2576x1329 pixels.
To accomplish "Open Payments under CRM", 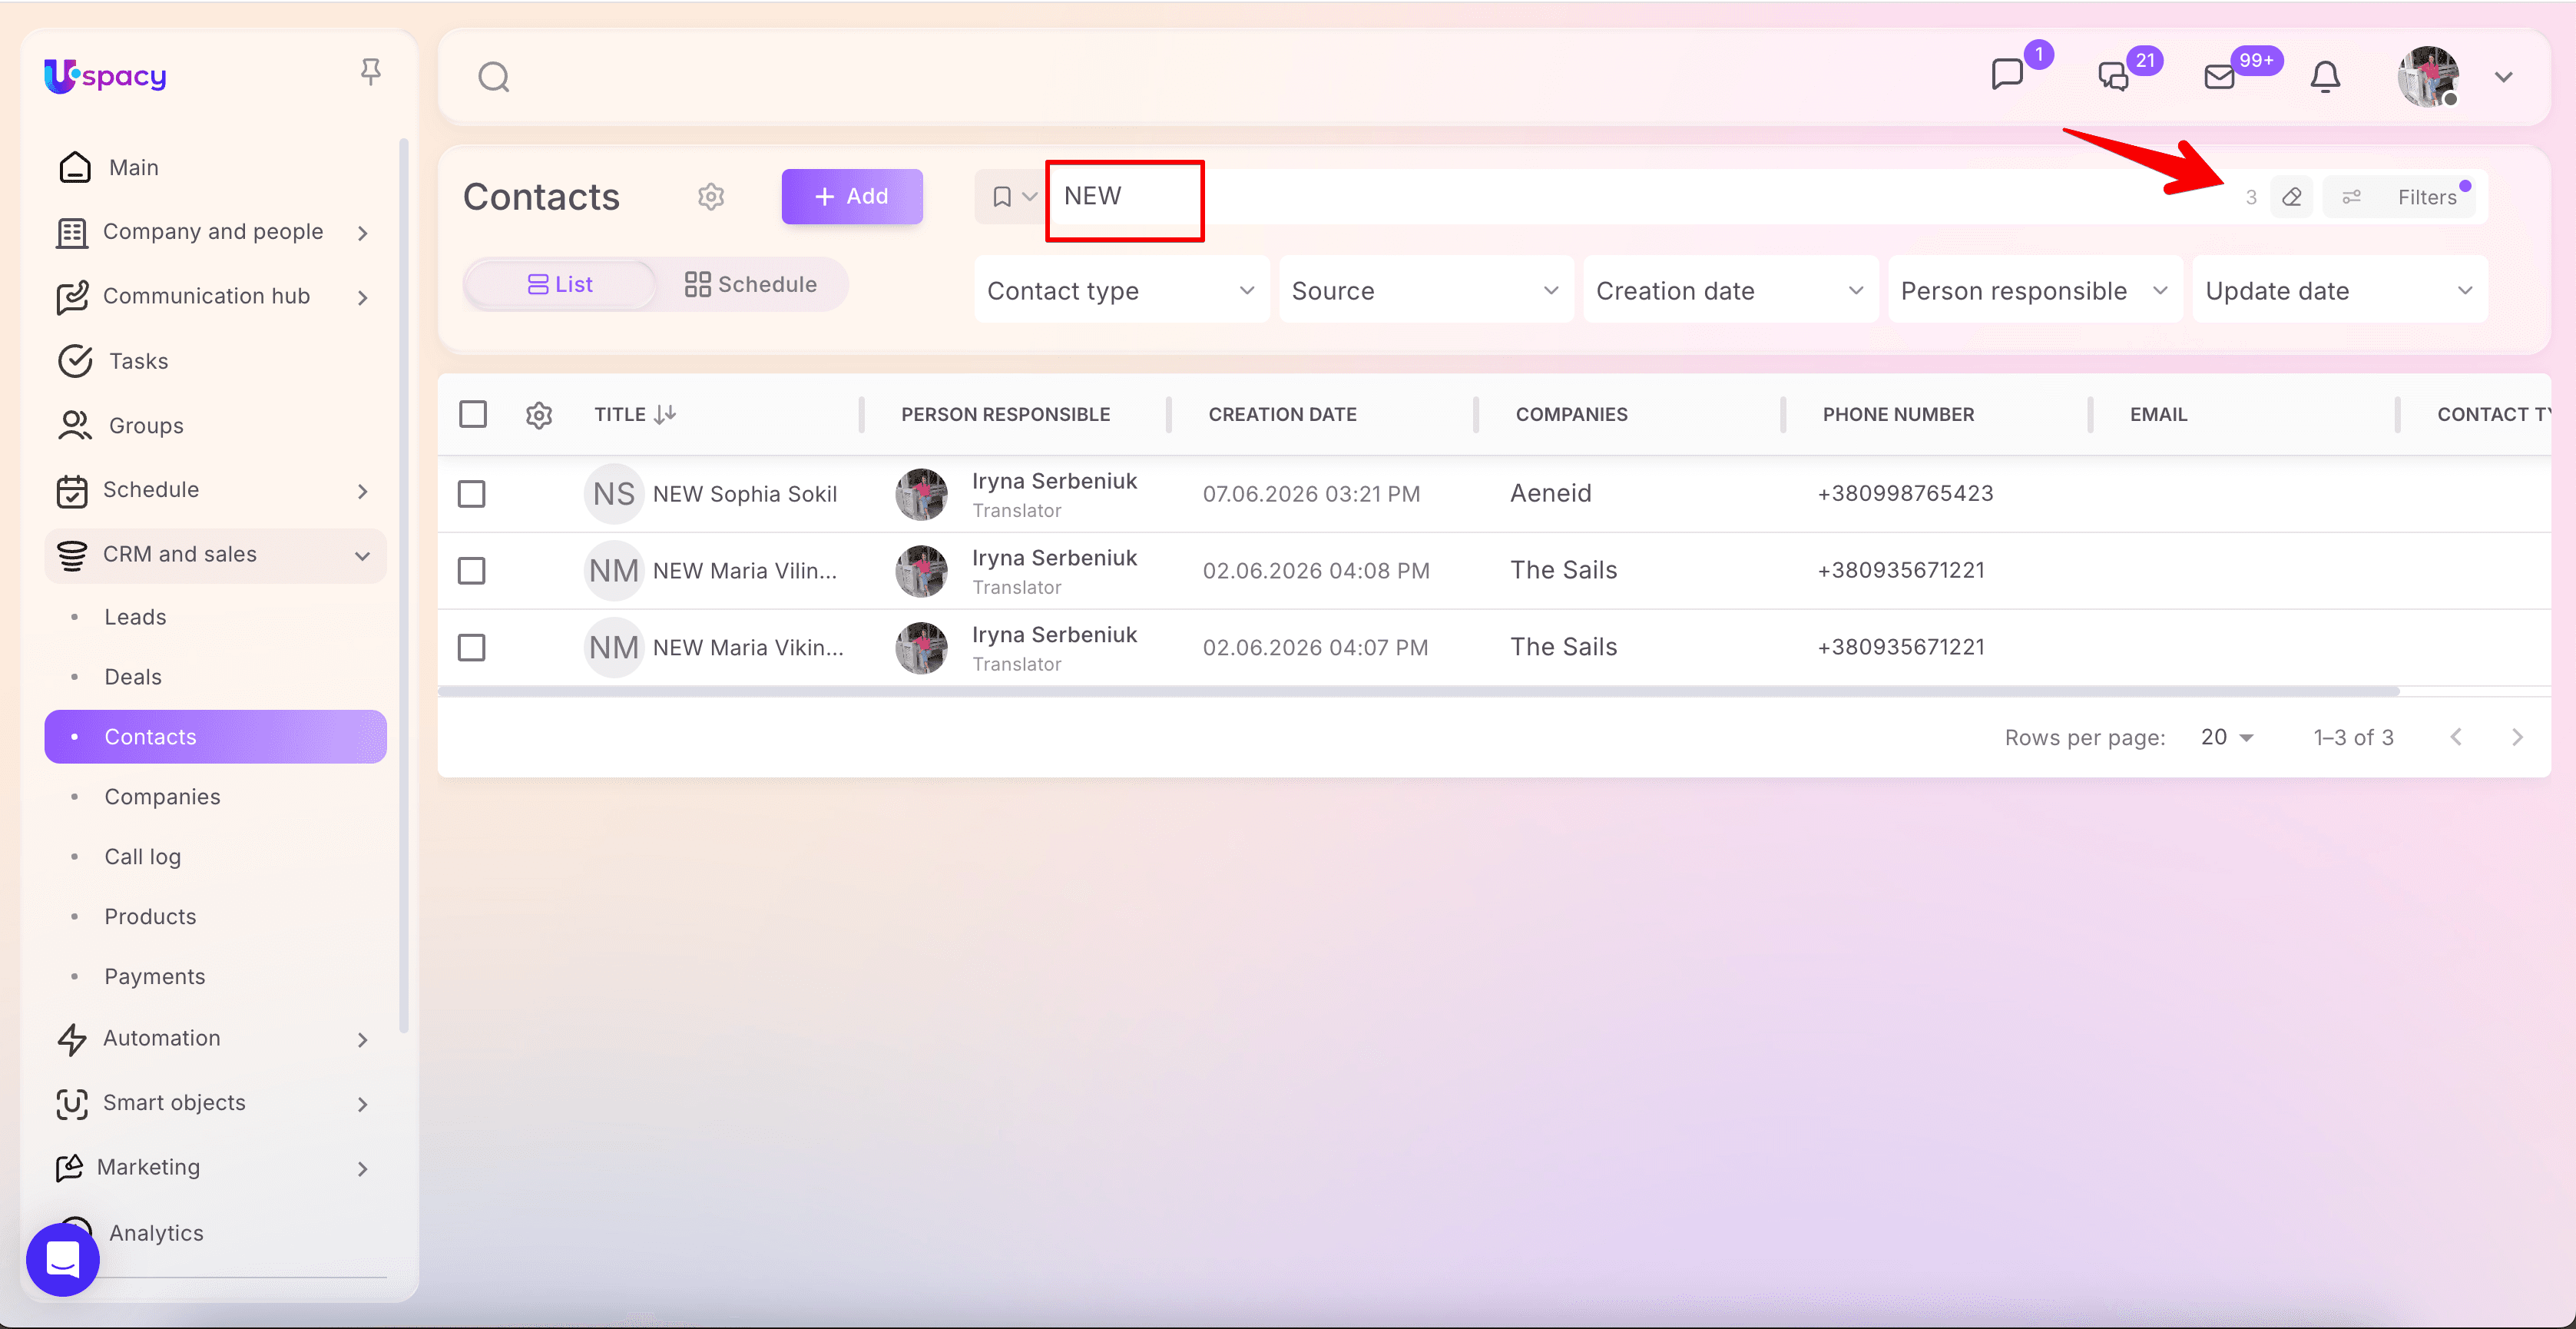I will point(154,977).
